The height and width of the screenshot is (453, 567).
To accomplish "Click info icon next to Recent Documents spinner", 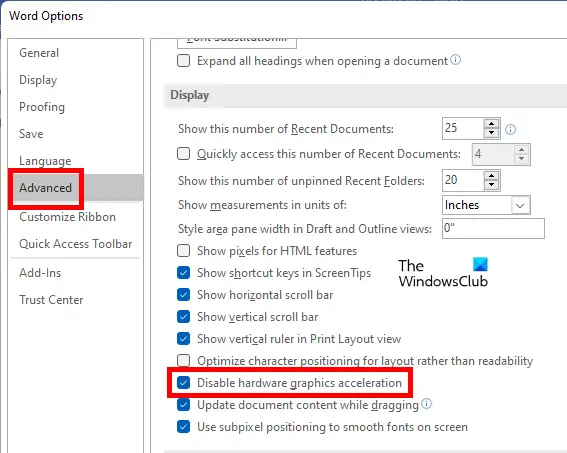I will [510, 129].
